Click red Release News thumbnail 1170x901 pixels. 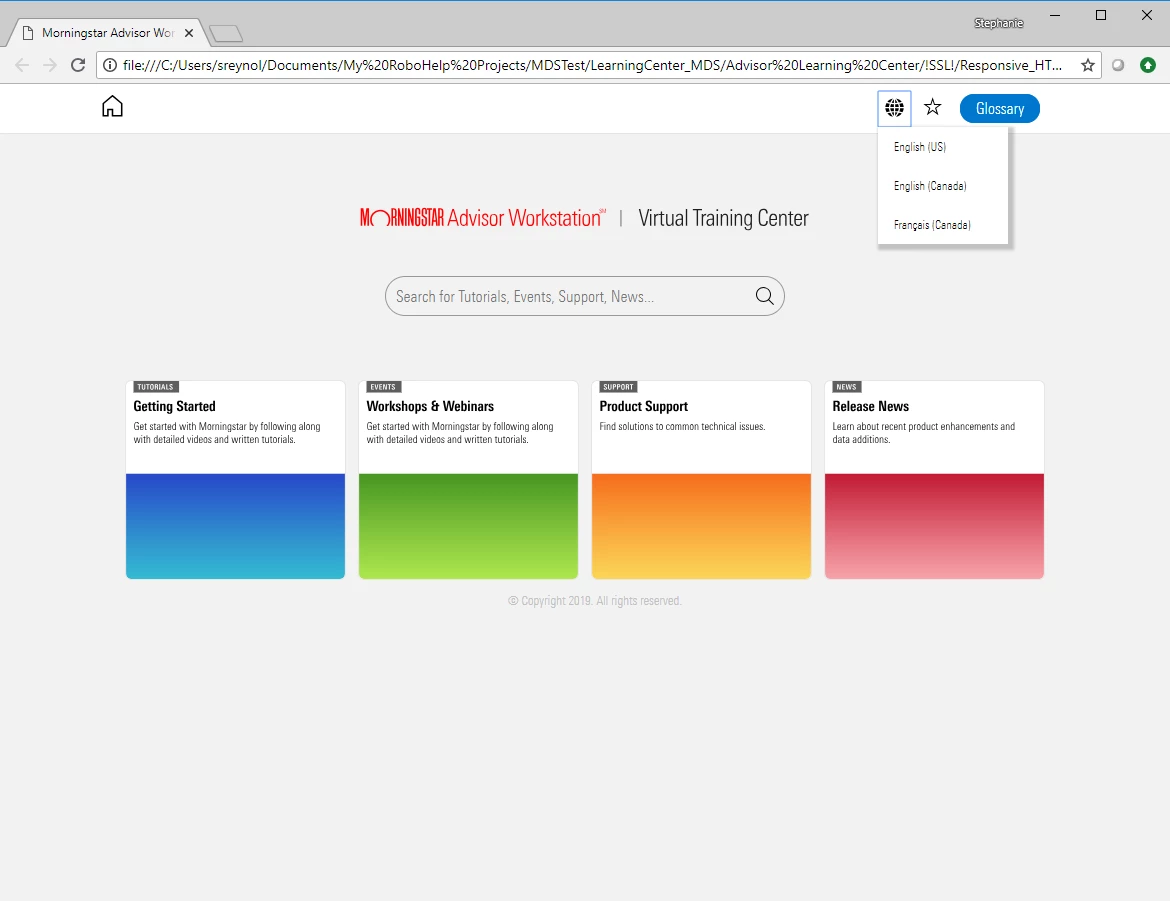[933, 526]
